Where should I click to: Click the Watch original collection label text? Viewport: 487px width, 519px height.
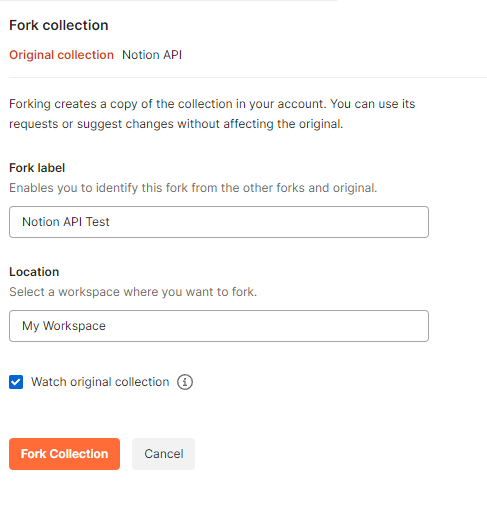pos(100,382)
